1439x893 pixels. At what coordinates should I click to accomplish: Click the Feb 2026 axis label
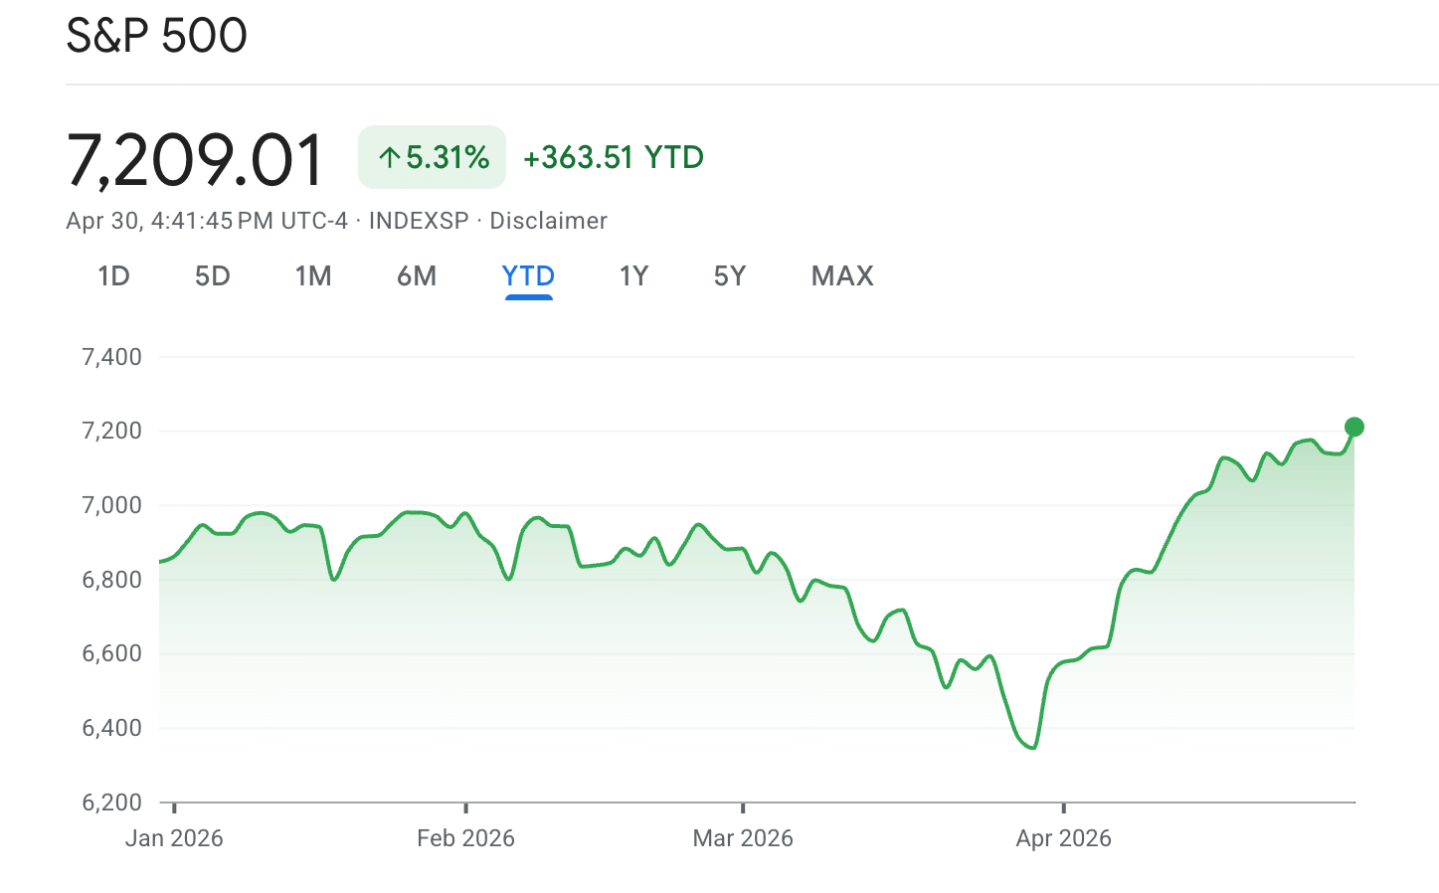pos(466,838)
